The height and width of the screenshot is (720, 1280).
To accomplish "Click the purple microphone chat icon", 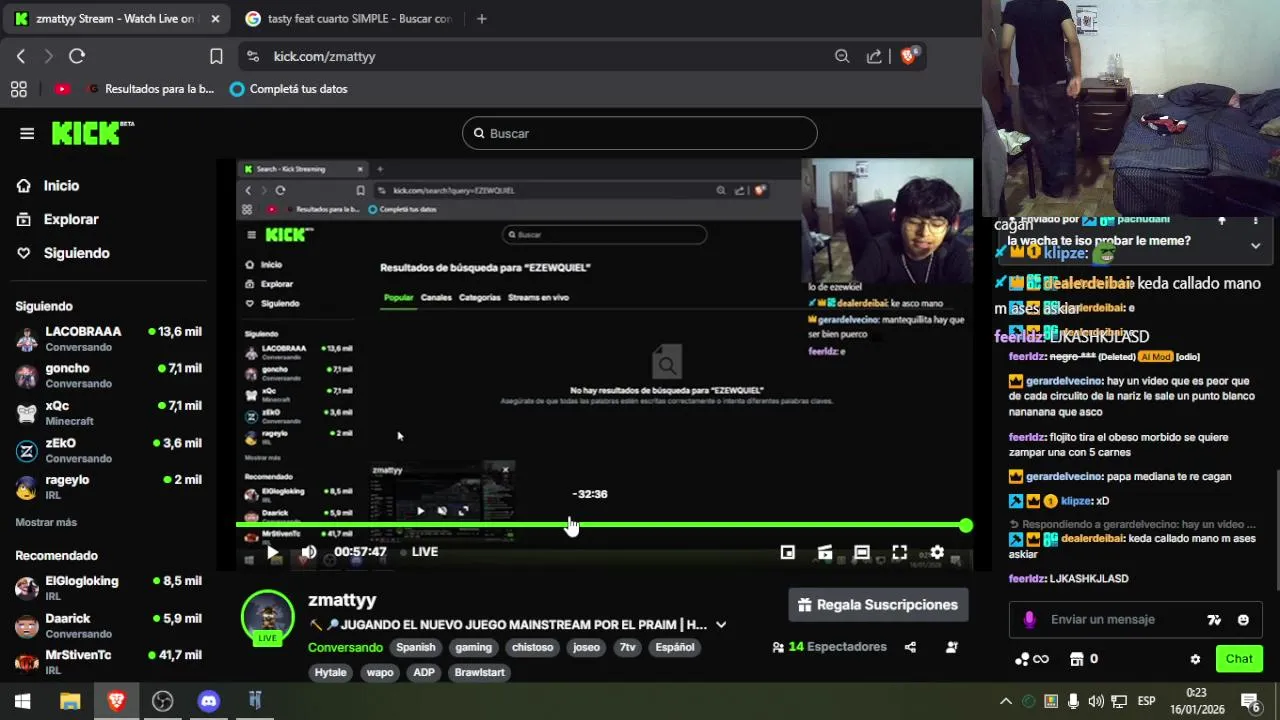I will coord(1029,620).
